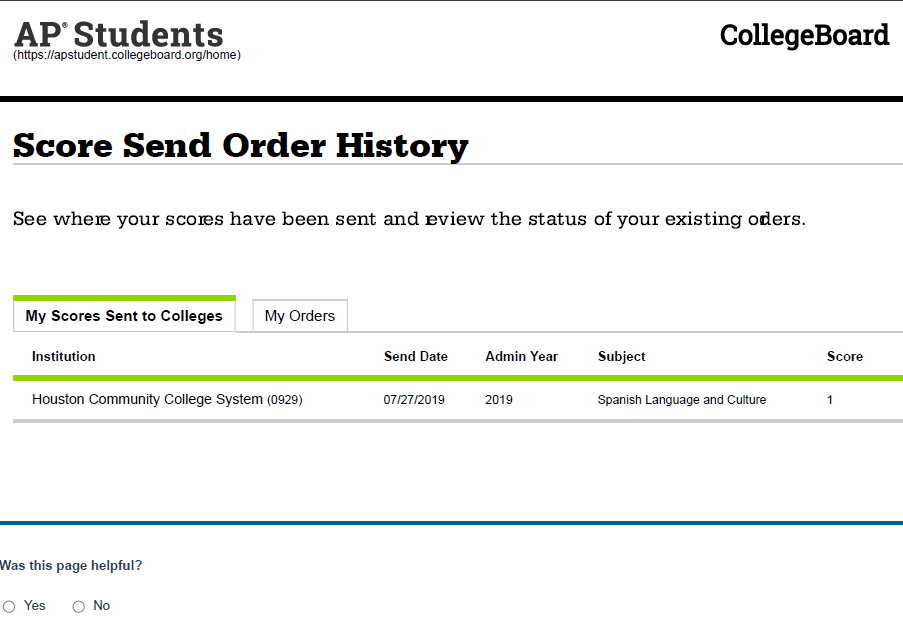
Task: Select the Spanish Language and Culture cell
Action: click(682, 400)
